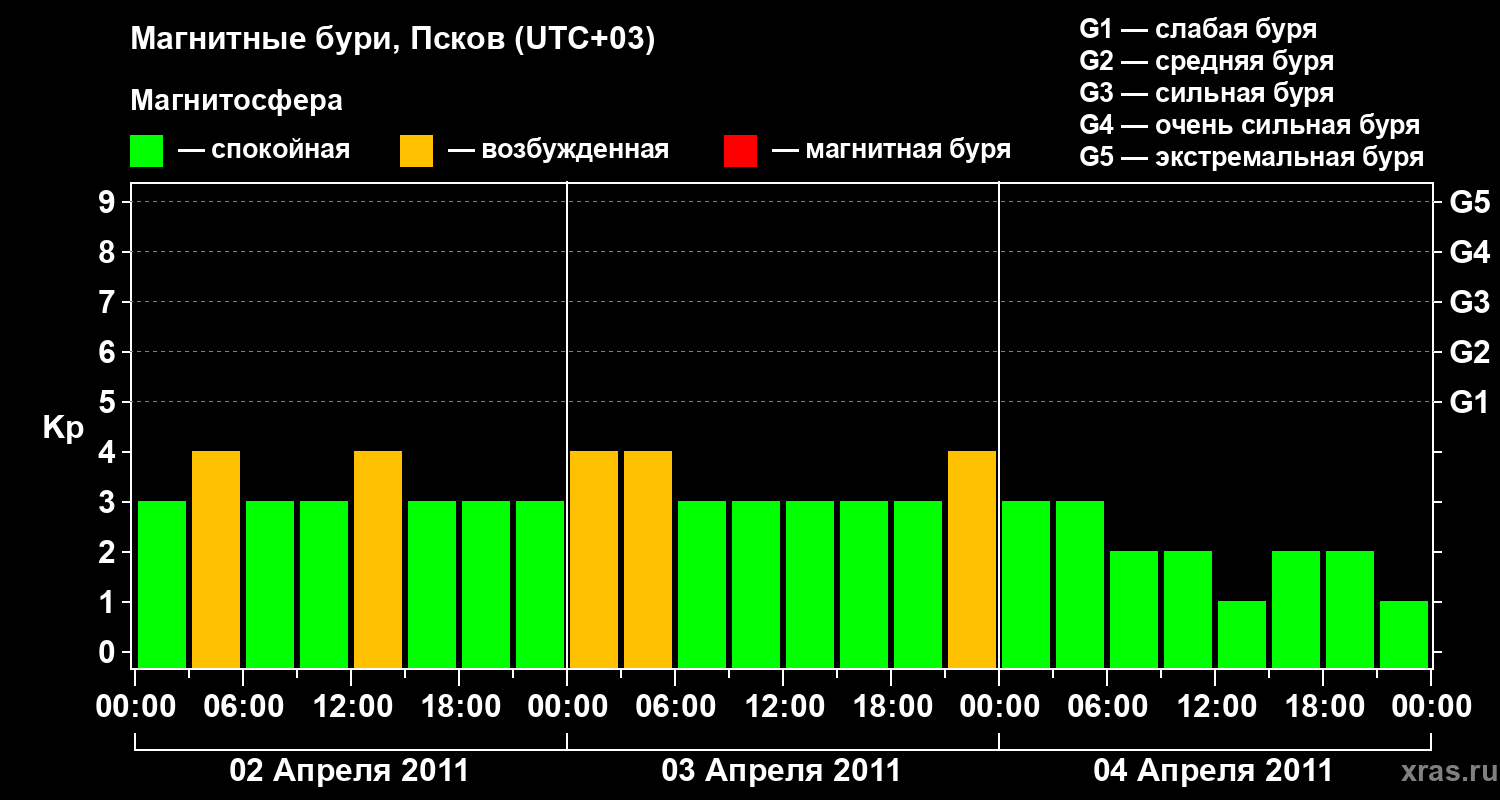
Task: Click the orange bar at 03:00 on 03 April
Action: (648, 559)
